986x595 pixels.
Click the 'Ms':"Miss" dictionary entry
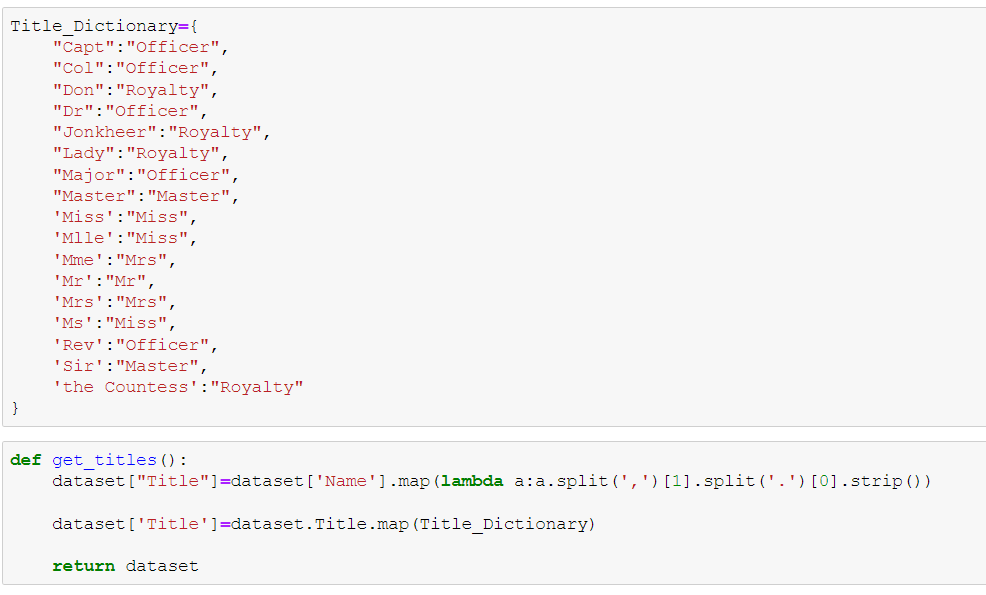pyautogui.click(x=114, y=323)
